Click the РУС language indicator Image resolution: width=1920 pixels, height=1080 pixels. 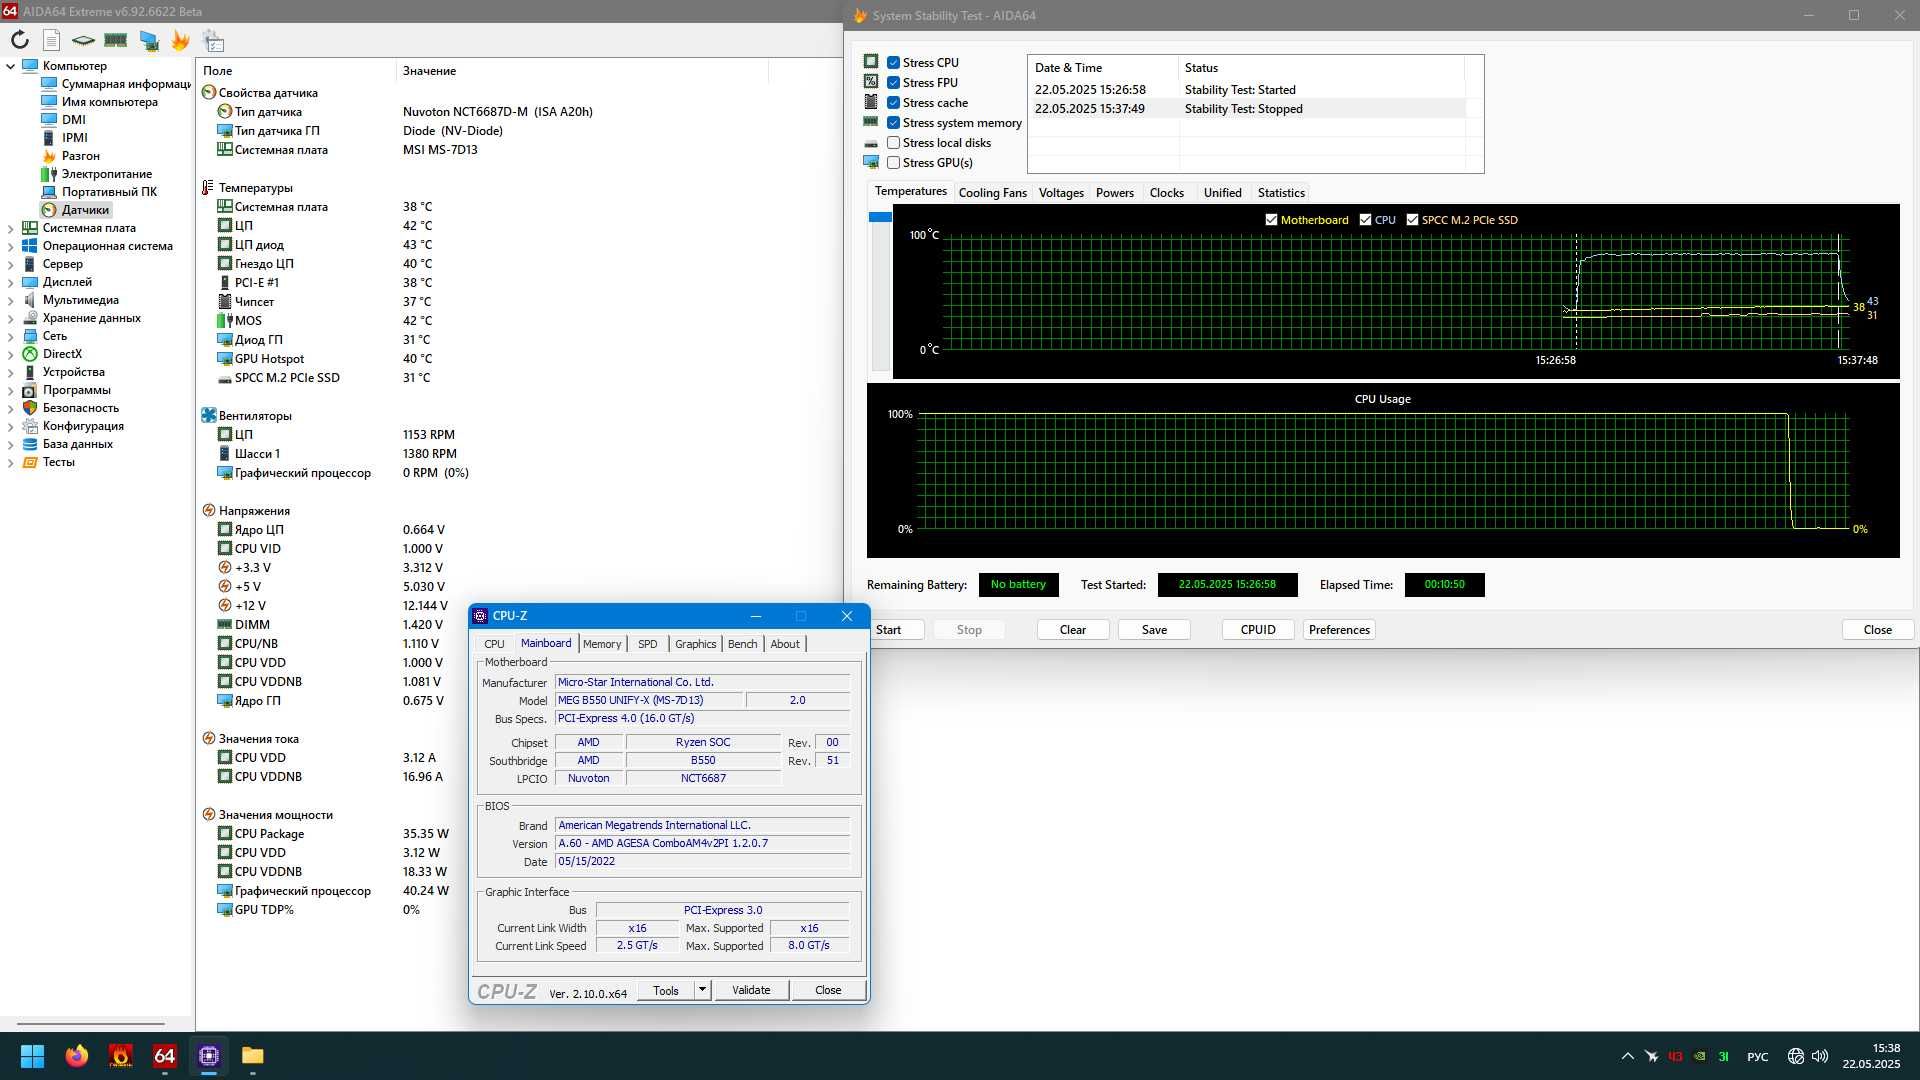click(x=1757, y=1057)
